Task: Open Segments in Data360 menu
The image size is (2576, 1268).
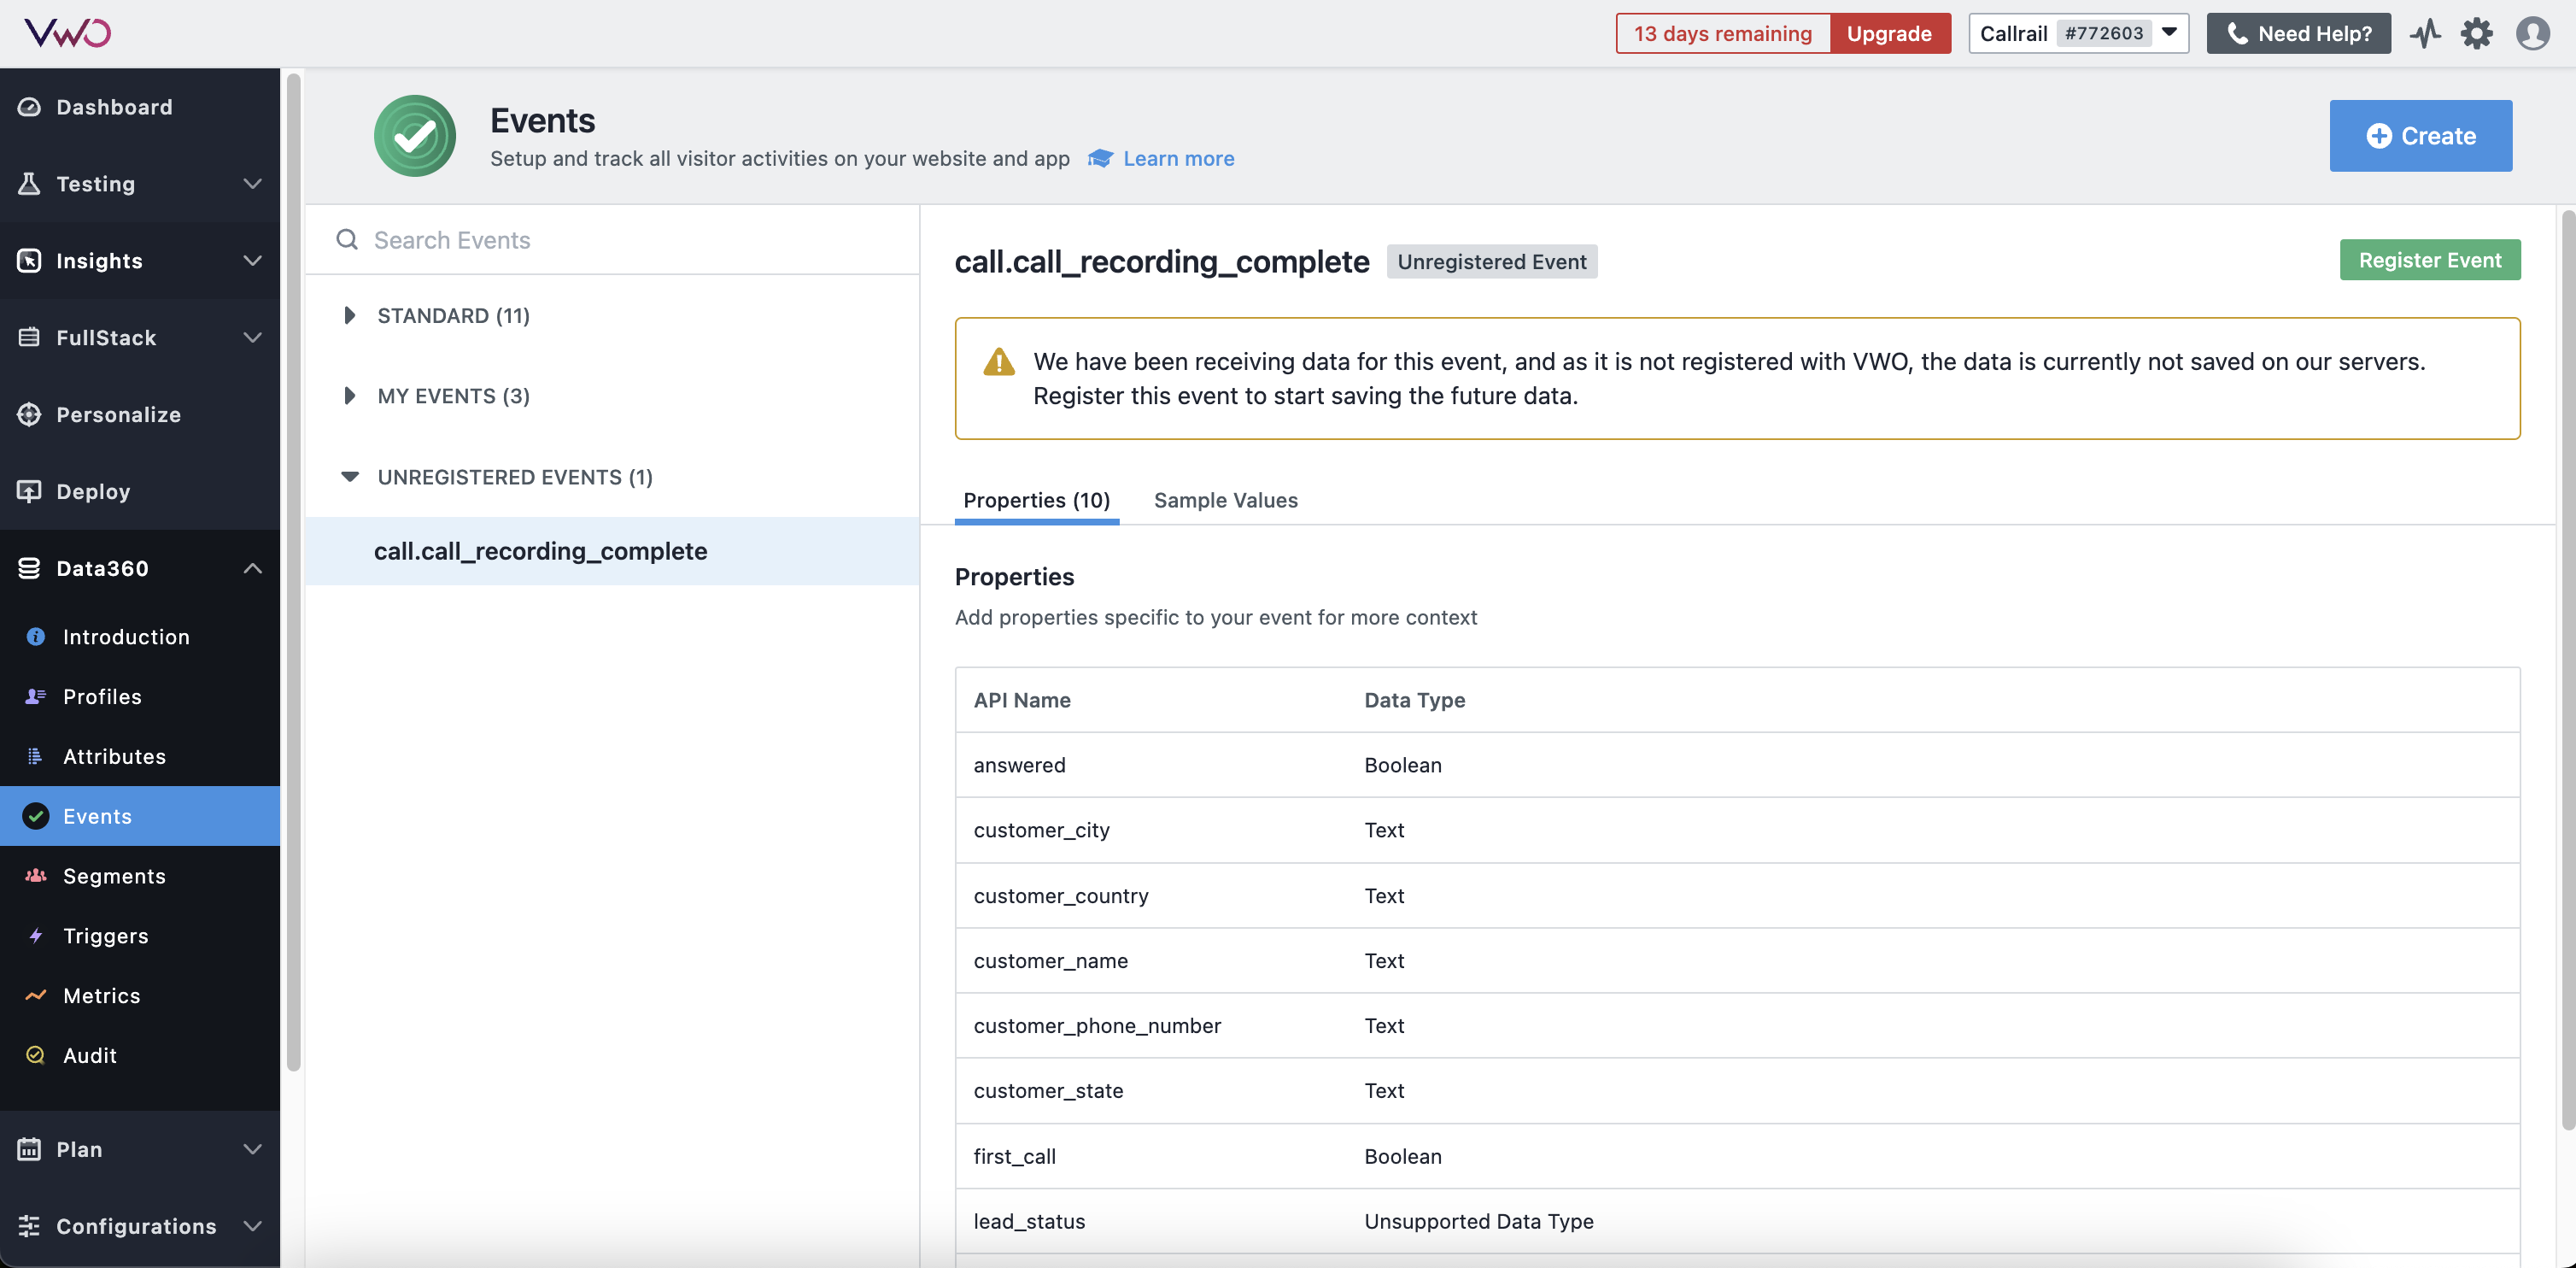Action: (114, 876)
